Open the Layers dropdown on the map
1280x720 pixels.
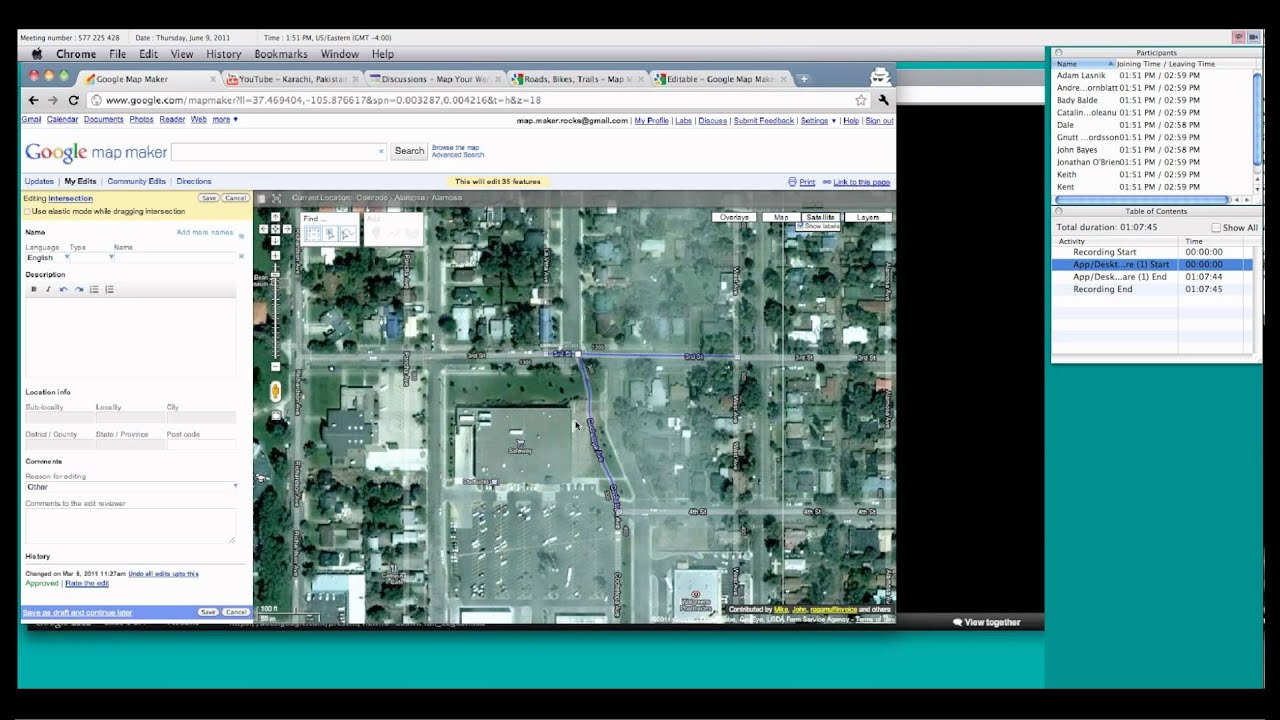pos(868,217)
